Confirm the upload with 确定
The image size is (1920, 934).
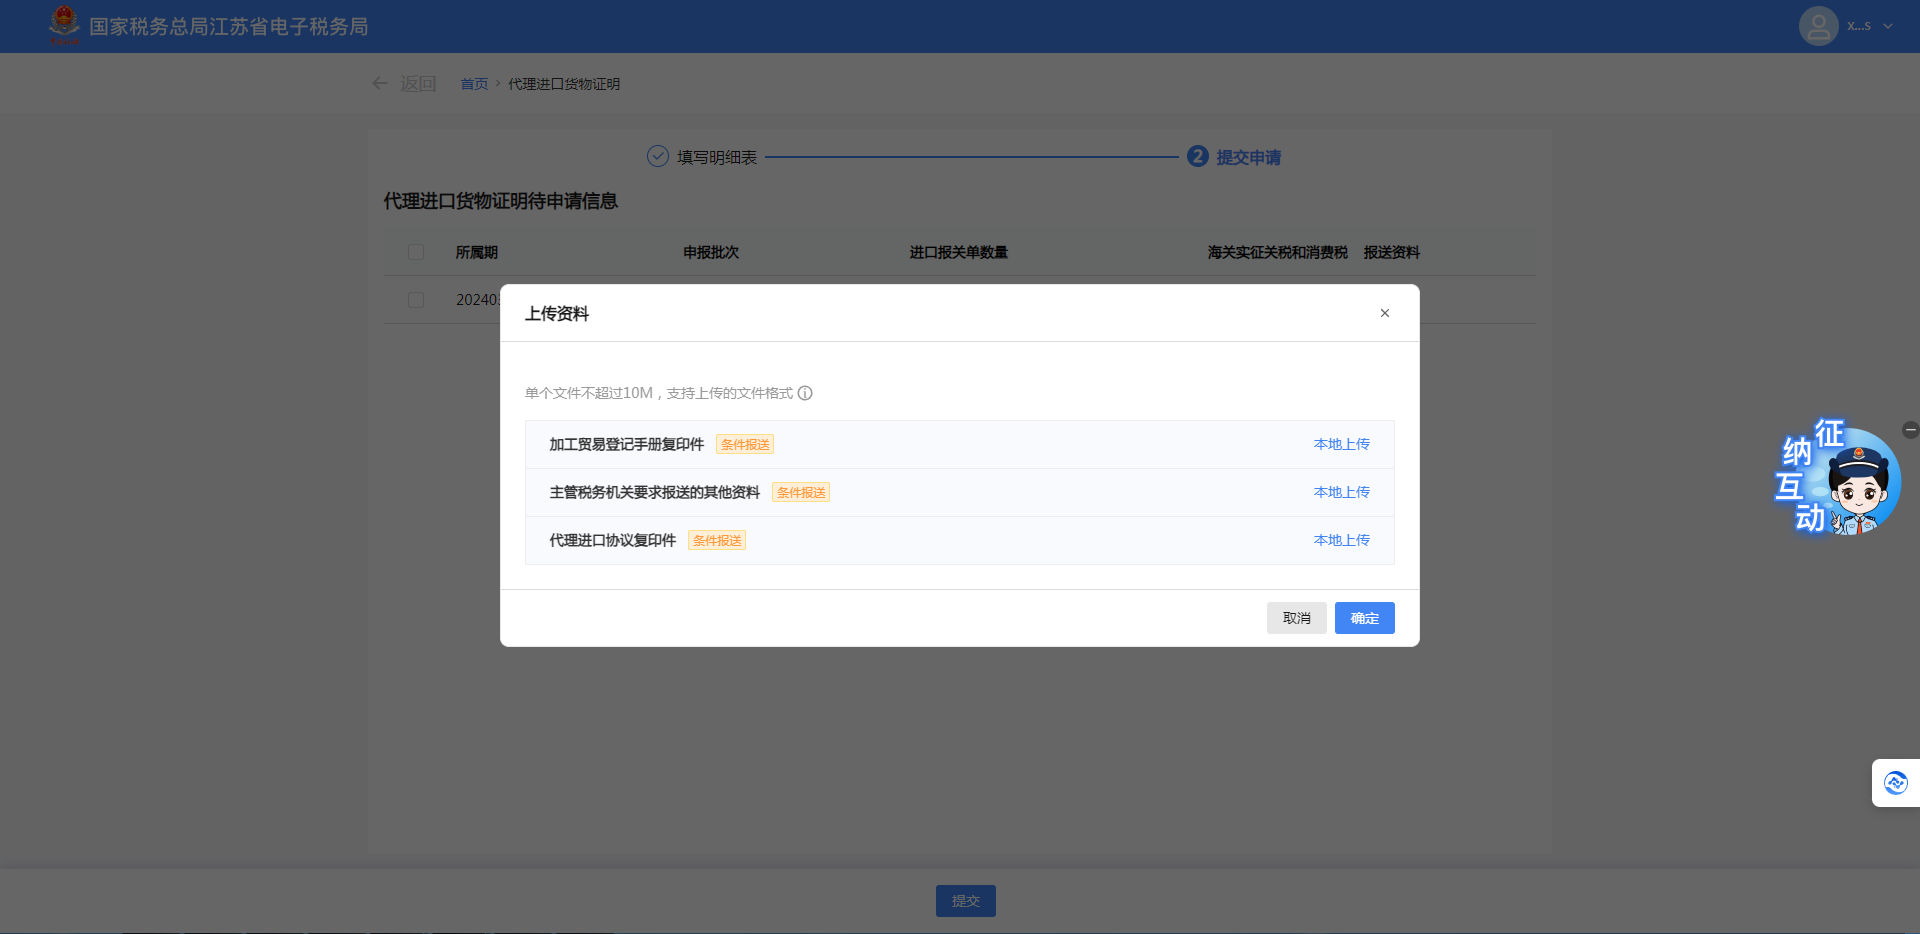pos(1364,618)
